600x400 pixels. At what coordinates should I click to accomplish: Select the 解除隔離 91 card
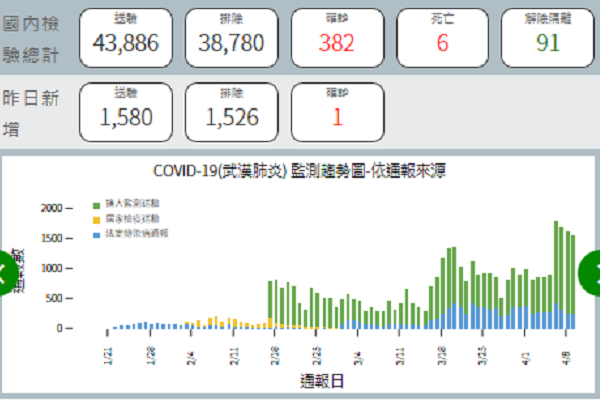click(547, 38)
